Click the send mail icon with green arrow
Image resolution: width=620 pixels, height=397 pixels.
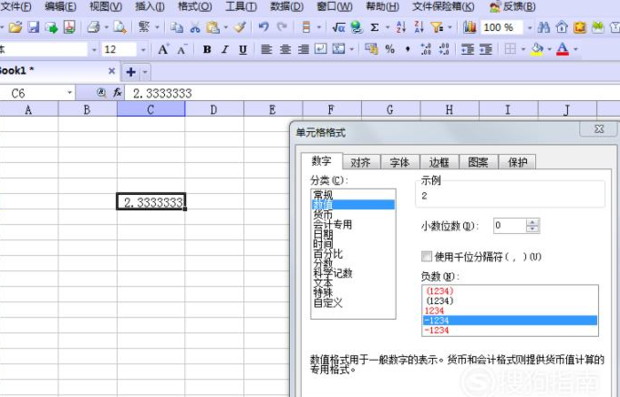[51, 27]
